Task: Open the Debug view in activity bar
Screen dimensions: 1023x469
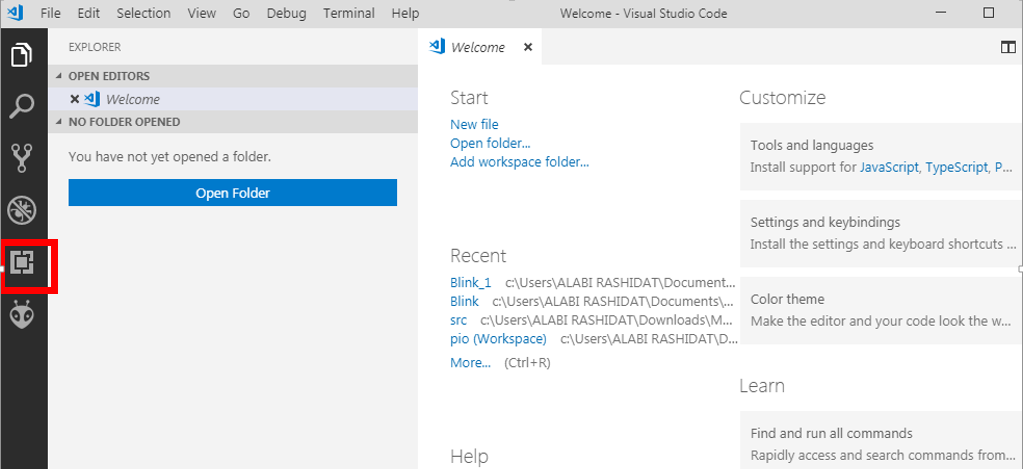Action: (x=22, y=210)
